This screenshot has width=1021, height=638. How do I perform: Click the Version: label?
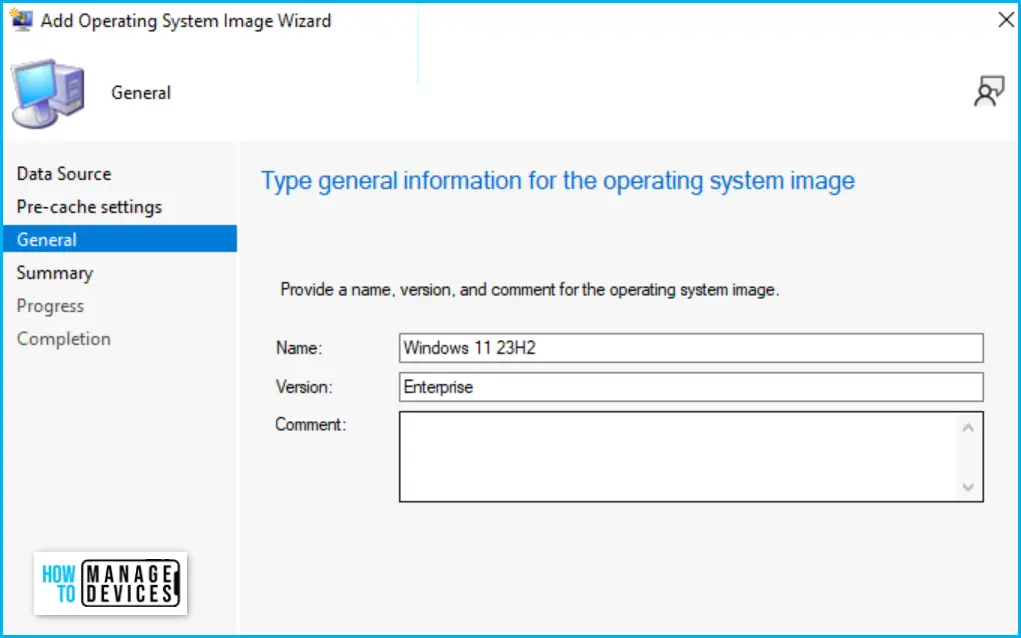[303, 387]
